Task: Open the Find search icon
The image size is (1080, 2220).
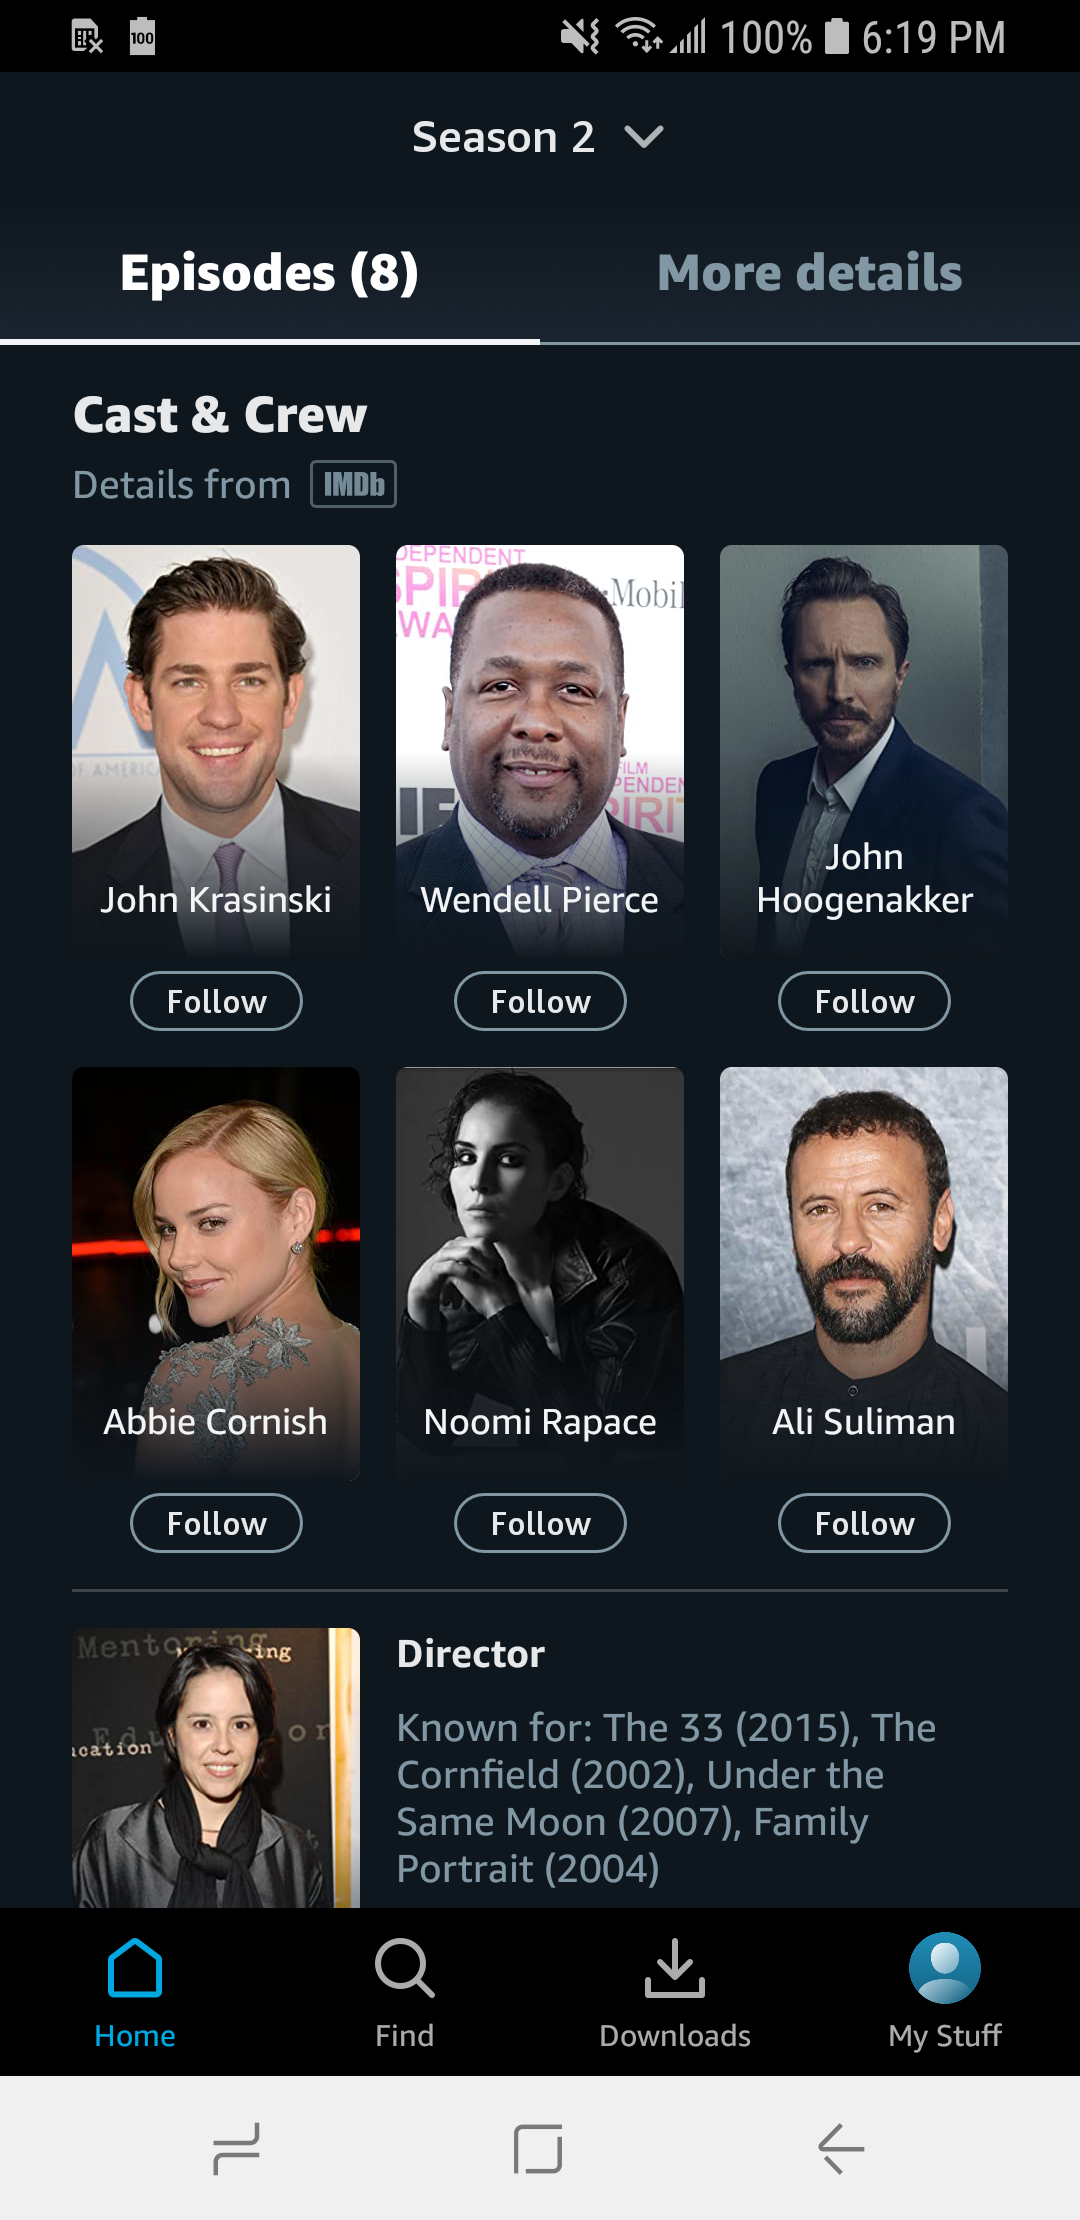Action: click(x=404, y=1968)
